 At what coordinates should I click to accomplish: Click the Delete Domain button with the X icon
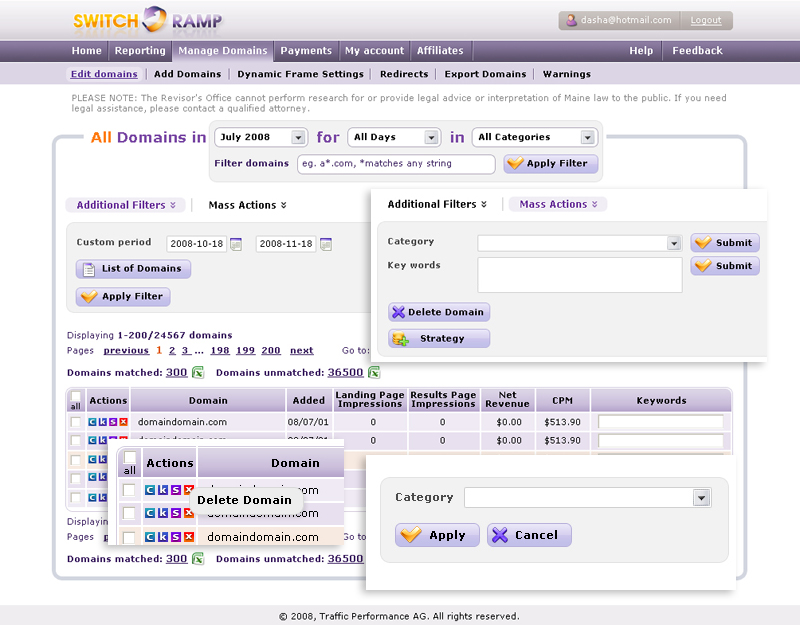[439, 312]
